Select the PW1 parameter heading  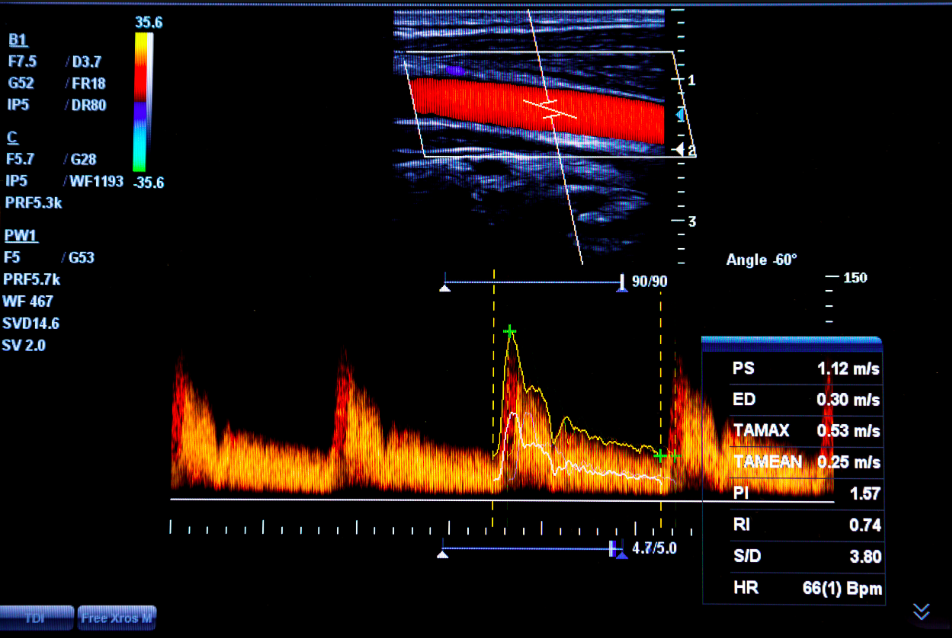click(x=20, y=235)
